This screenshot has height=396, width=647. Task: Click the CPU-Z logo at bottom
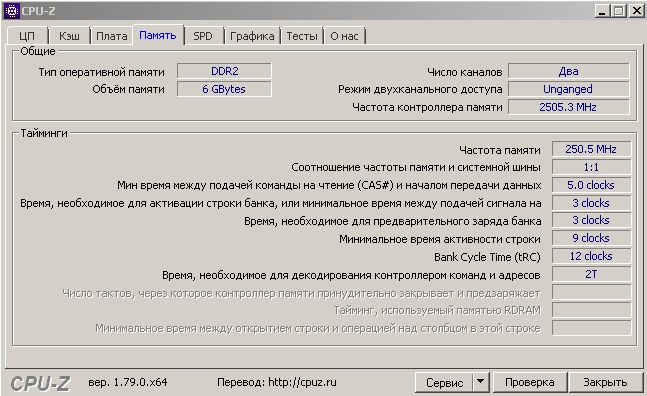pos(40,384)
